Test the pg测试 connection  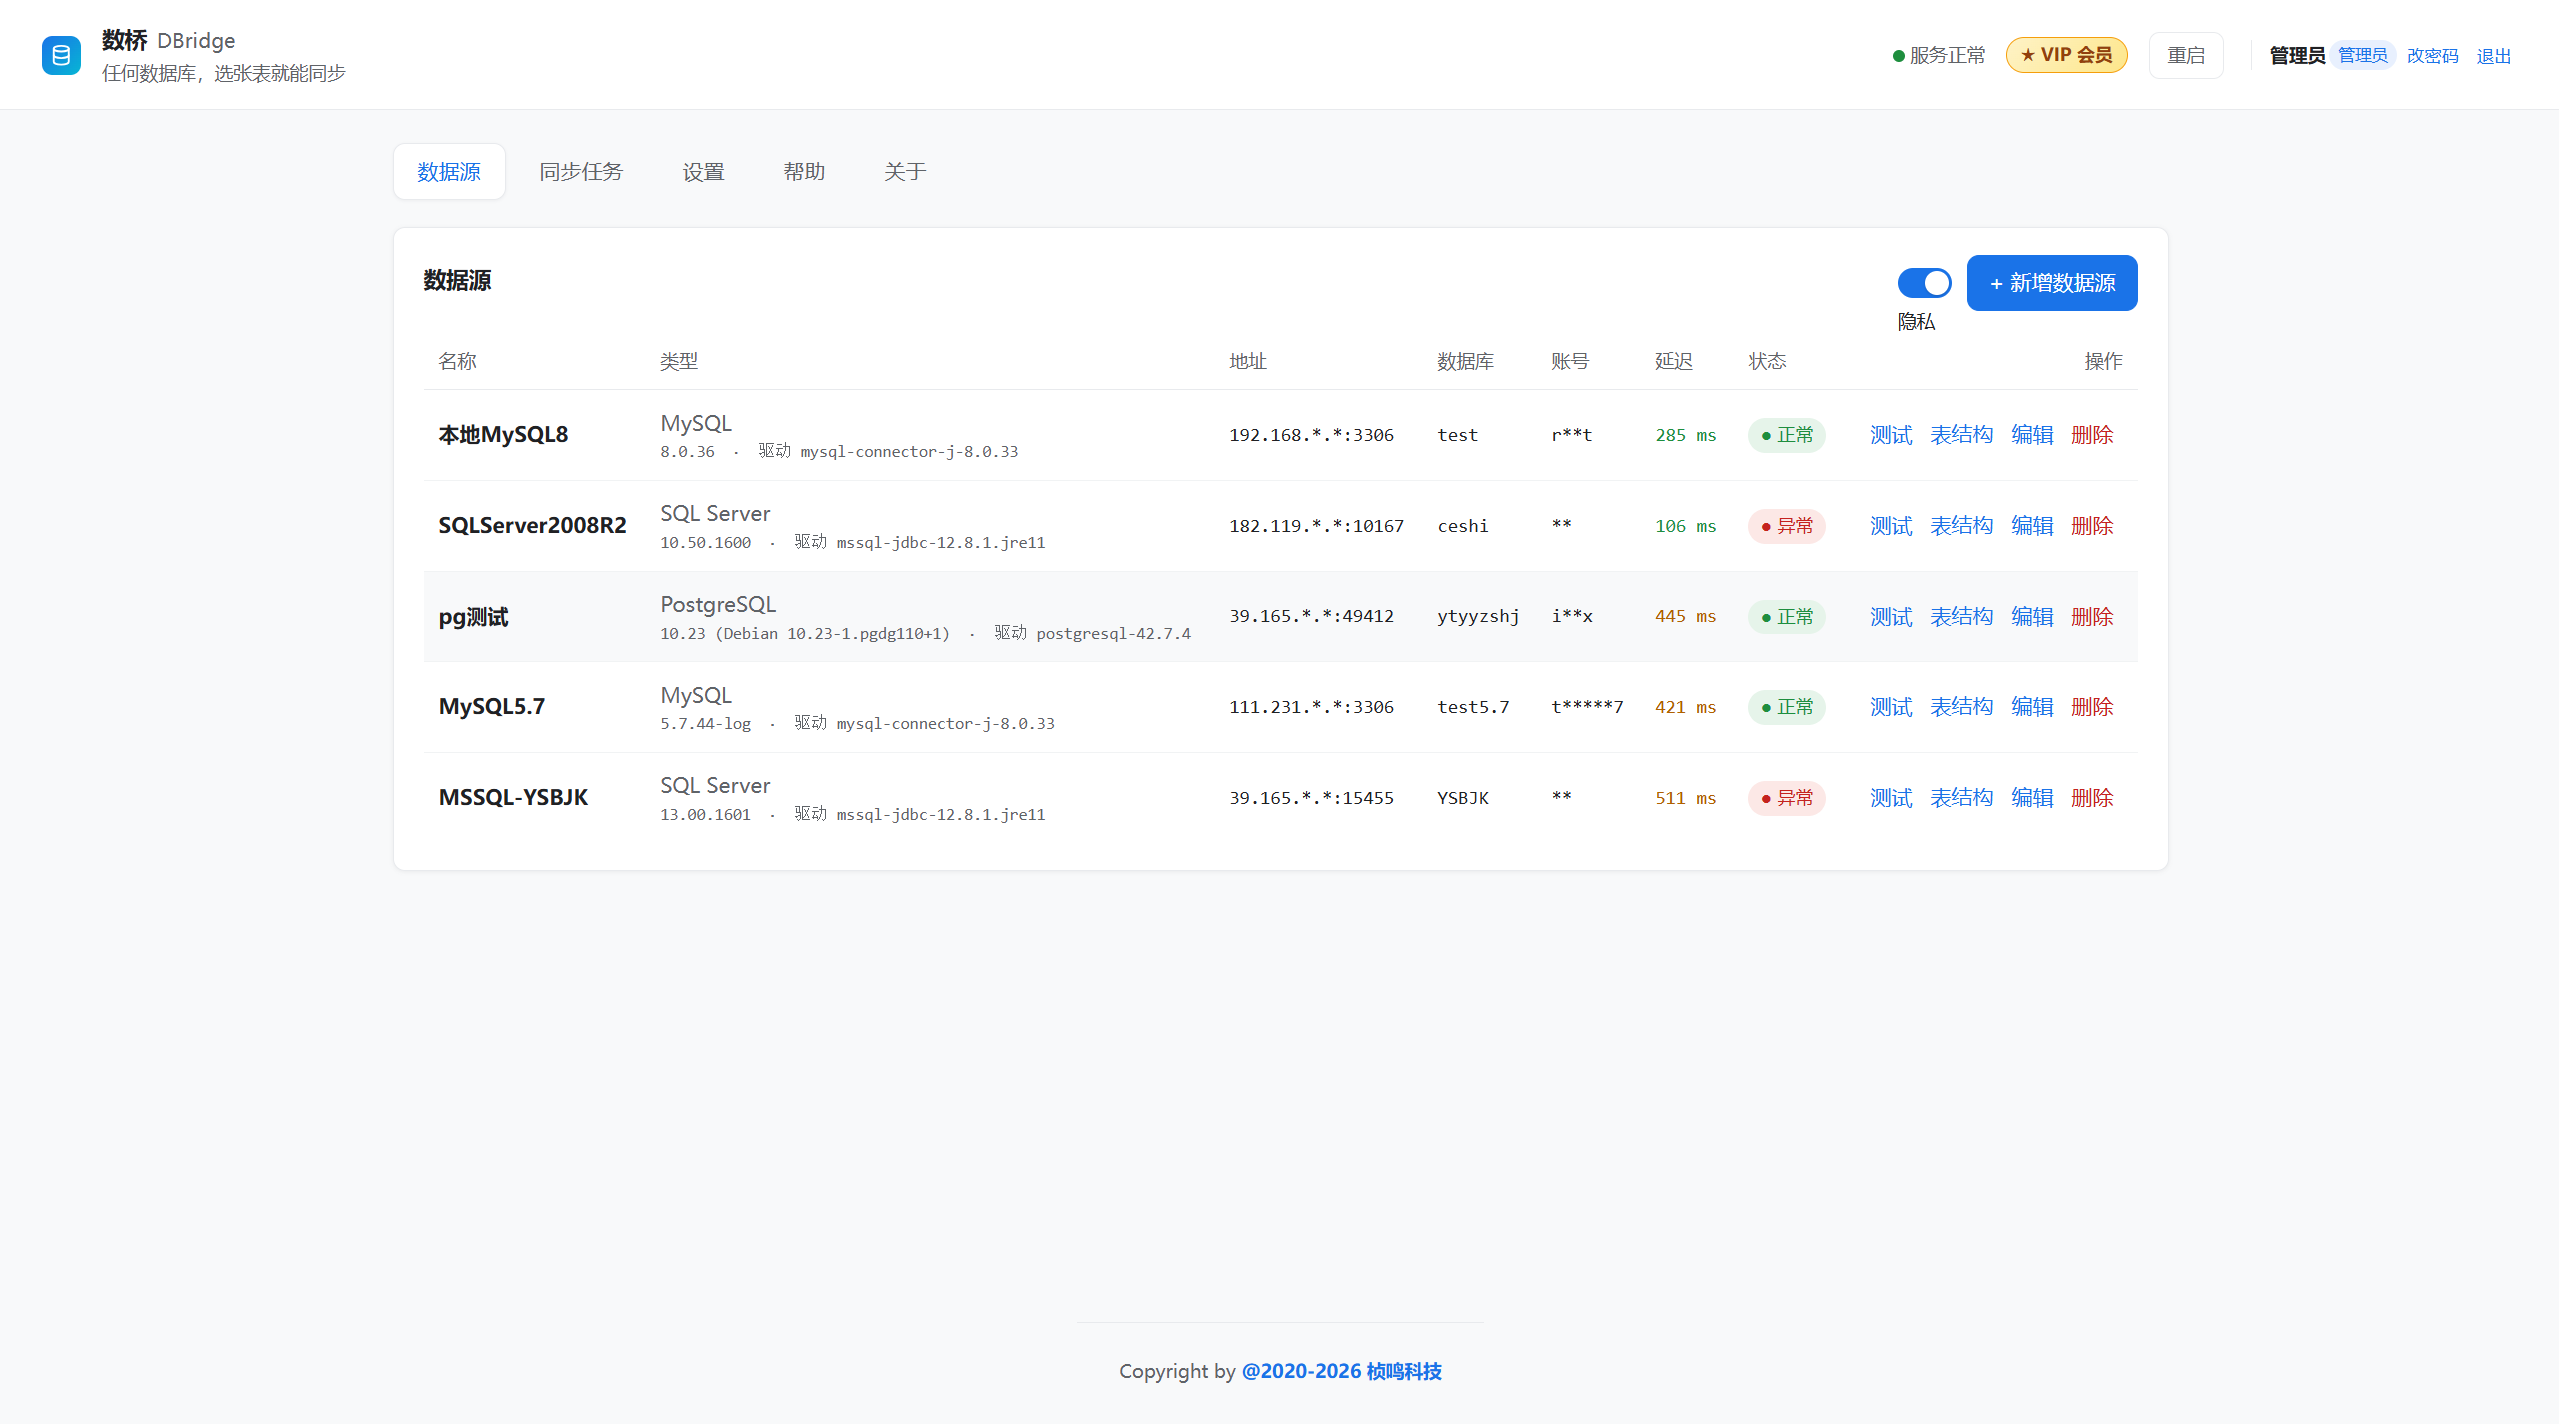tap(1891, 617)
